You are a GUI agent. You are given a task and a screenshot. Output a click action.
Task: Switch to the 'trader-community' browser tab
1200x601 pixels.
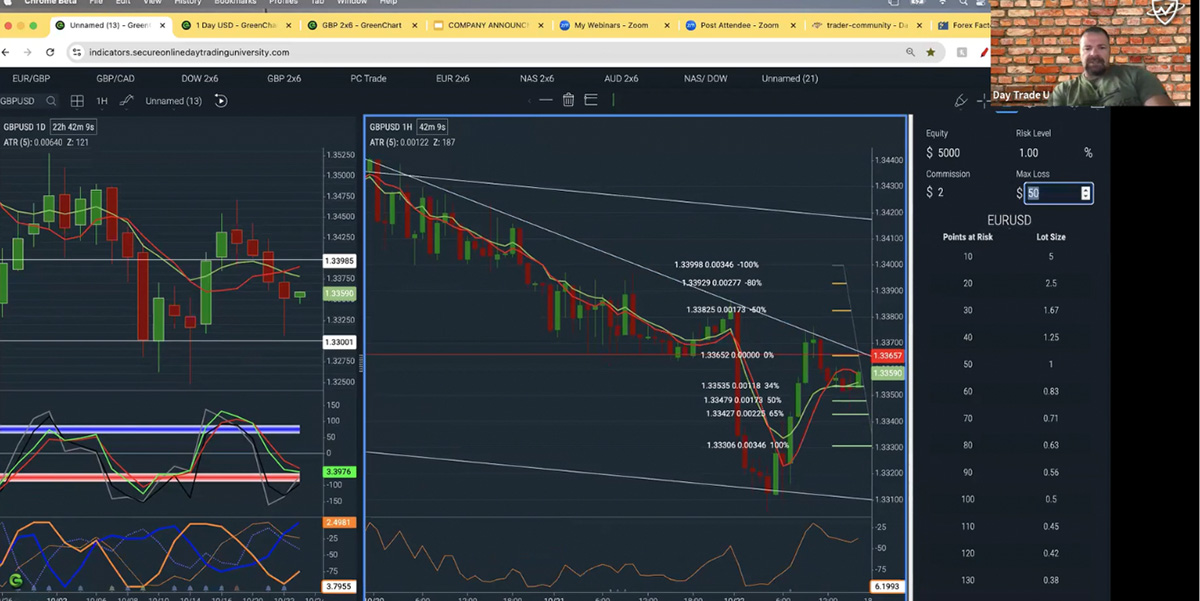coord(866,25)
